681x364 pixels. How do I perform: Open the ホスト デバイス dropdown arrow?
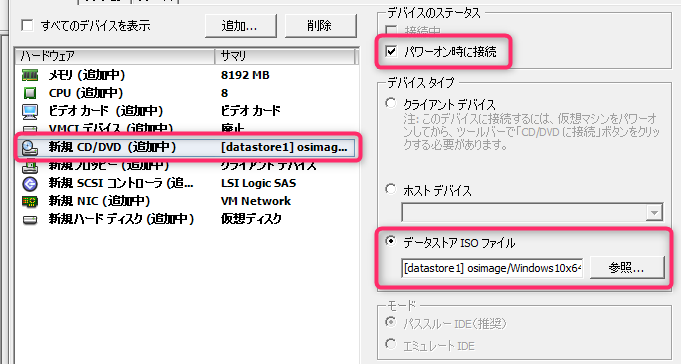tap(654, 212)
